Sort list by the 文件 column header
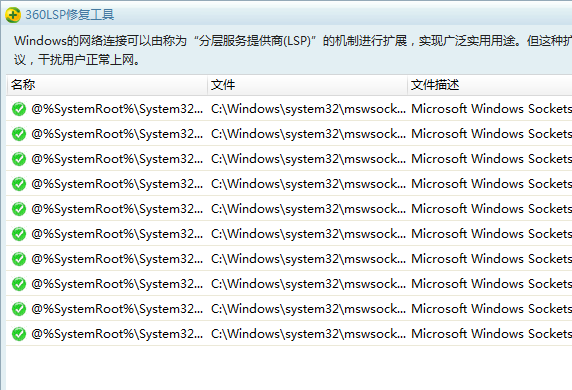 pos(307,85)
